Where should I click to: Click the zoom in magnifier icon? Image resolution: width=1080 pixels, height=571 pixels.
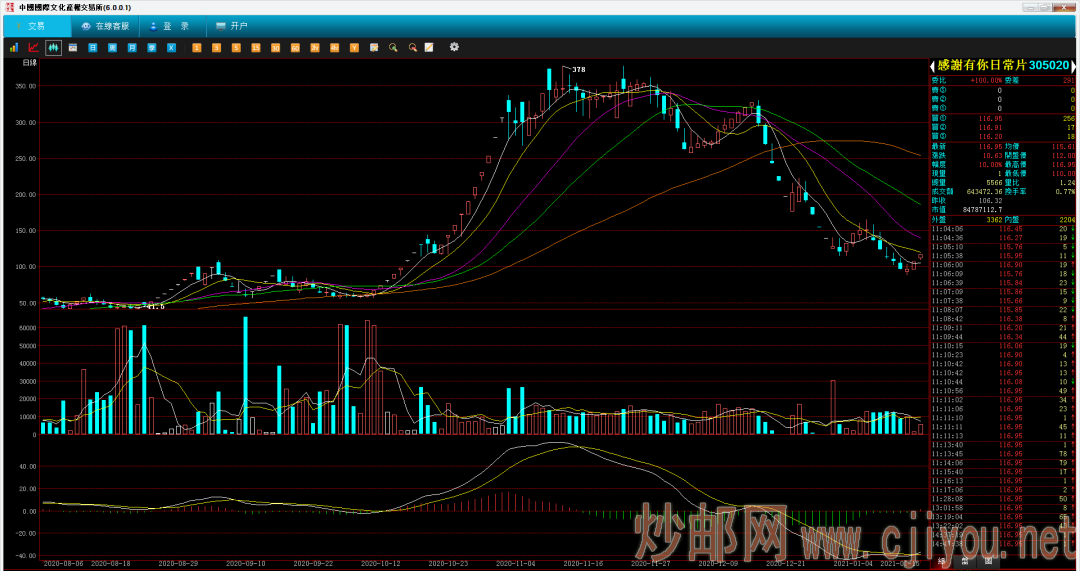[393, 48]
